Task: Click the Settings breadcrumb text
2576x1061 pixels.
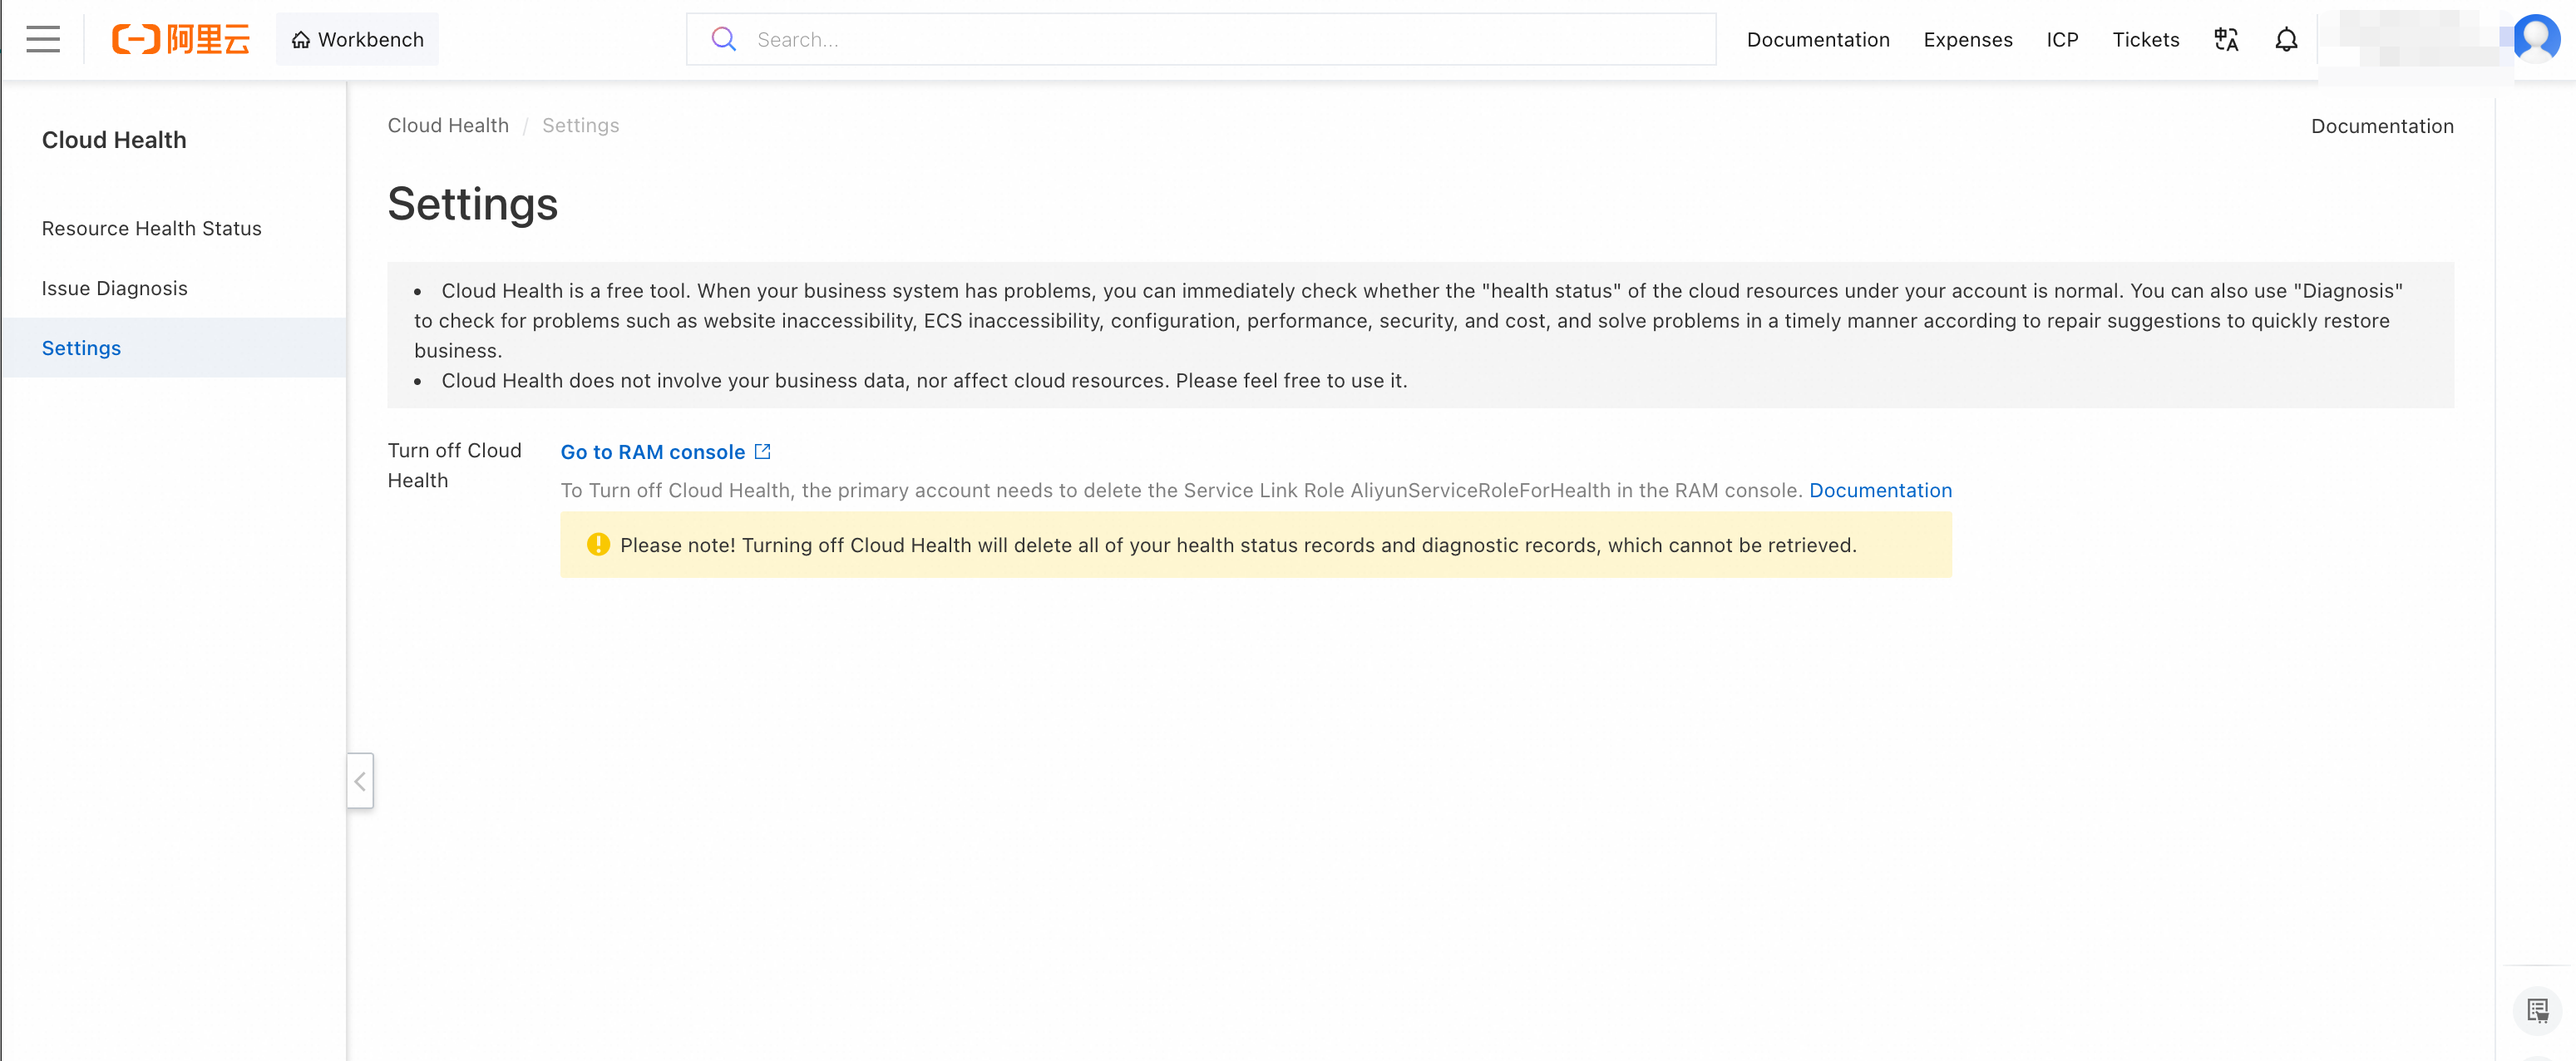Action: [580, 125]
